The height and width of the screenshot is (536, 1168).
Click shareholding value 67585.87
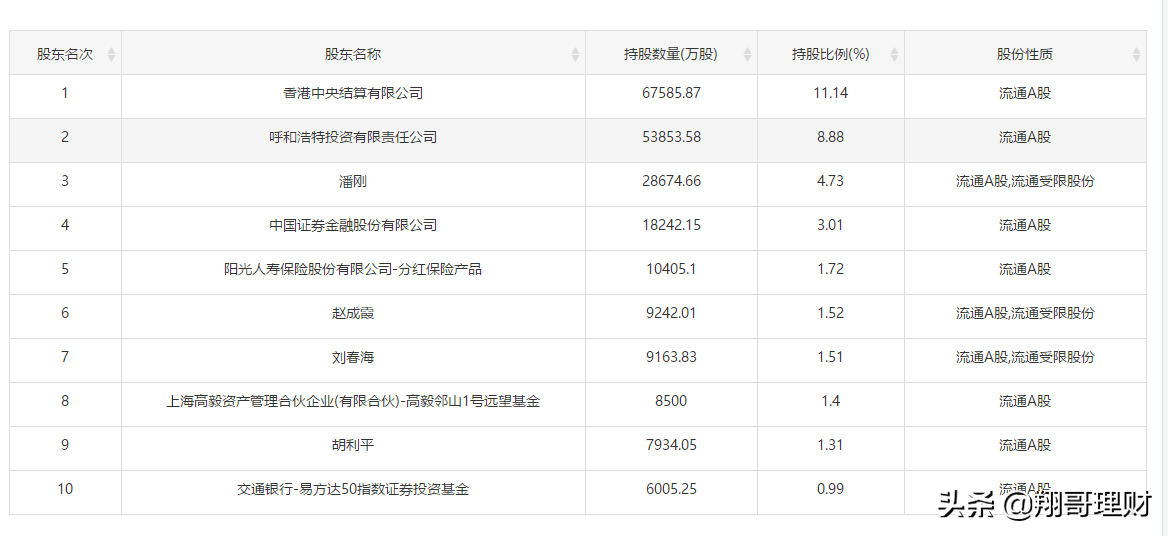(x=671, y=93)
